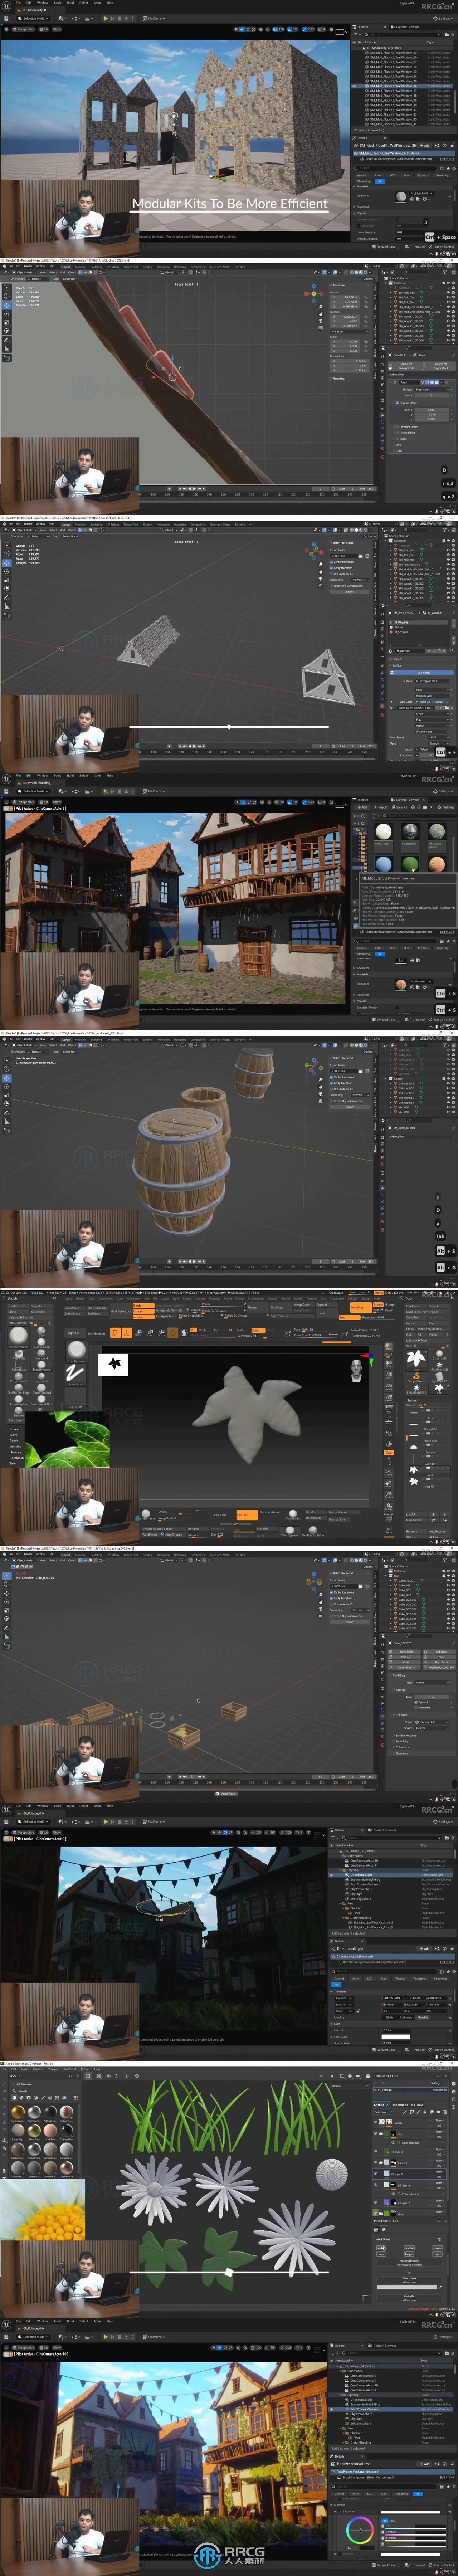Viewport: 458px width, 2576px height.
Task: Click green Play button in Unreal medieval houses window
Action: (x=105, y=791)
